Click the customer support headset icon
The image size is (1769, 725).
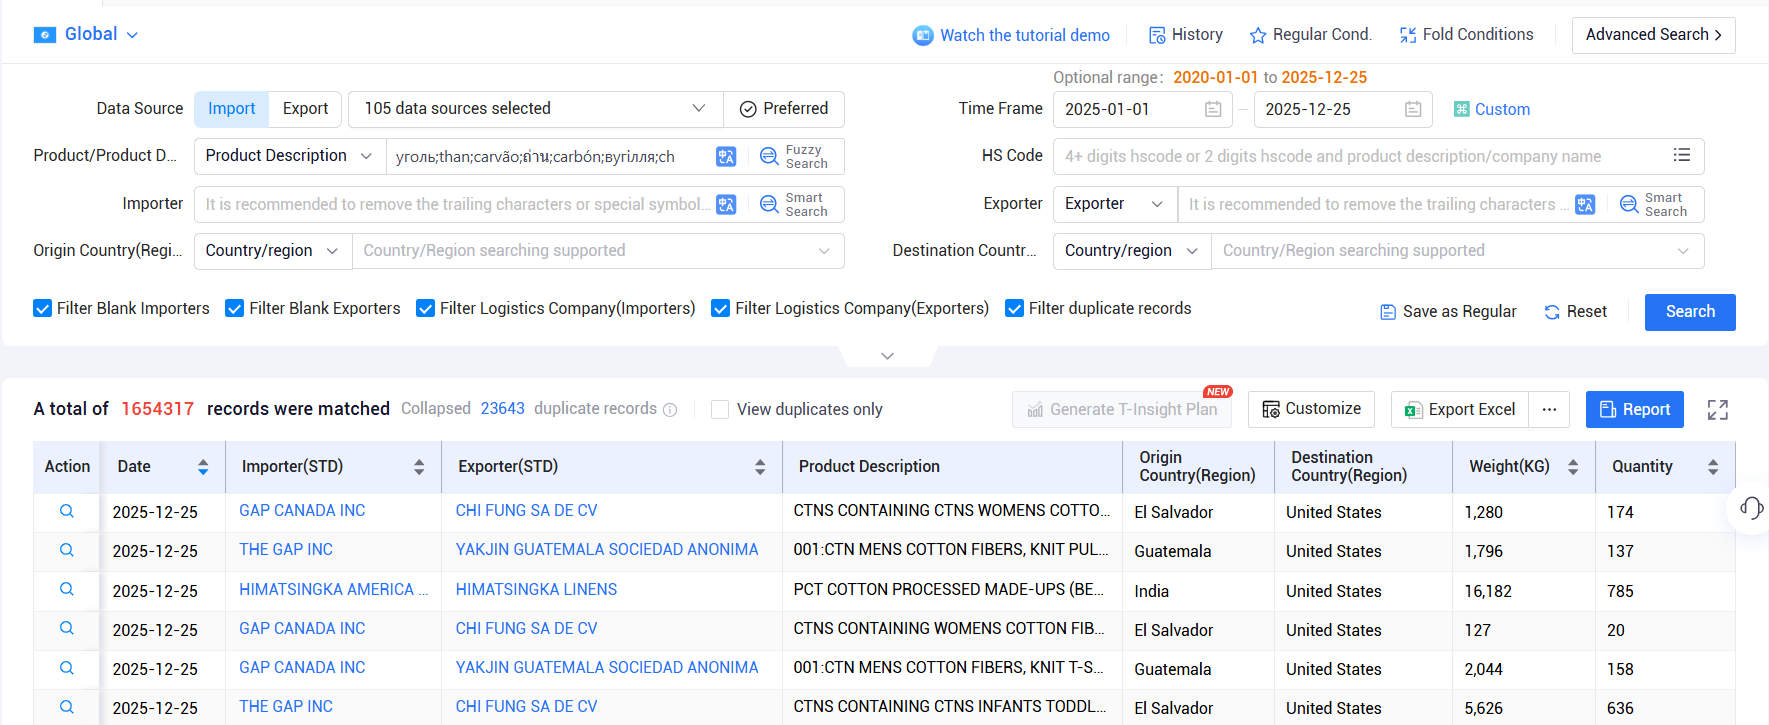pos(1751,507)
